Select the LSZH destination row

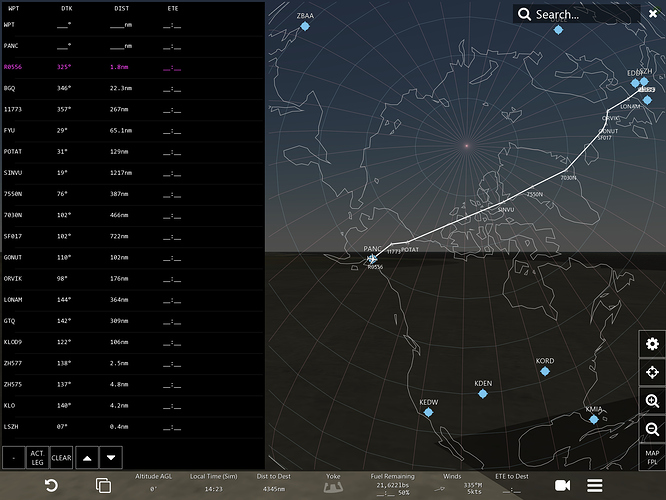(x=133, y=427)
